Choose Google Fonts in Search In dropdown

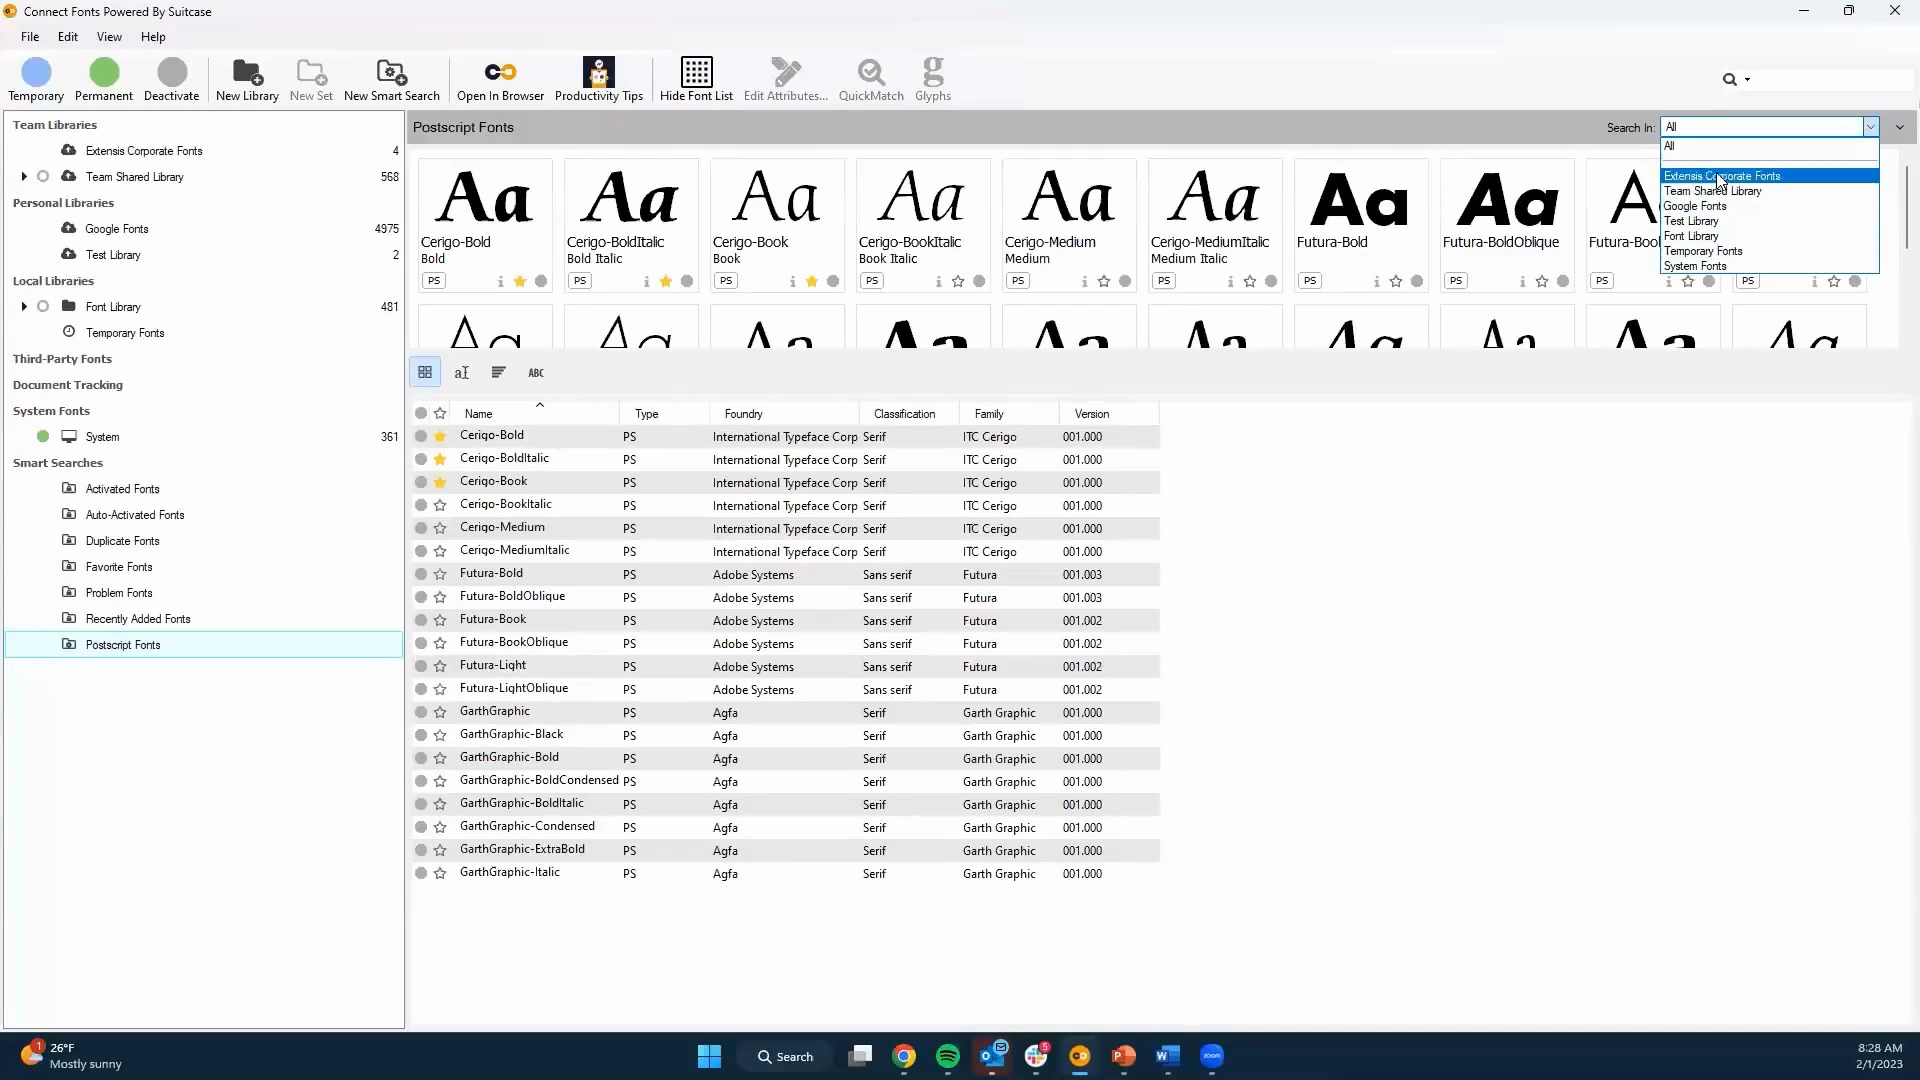[1694, 206]
